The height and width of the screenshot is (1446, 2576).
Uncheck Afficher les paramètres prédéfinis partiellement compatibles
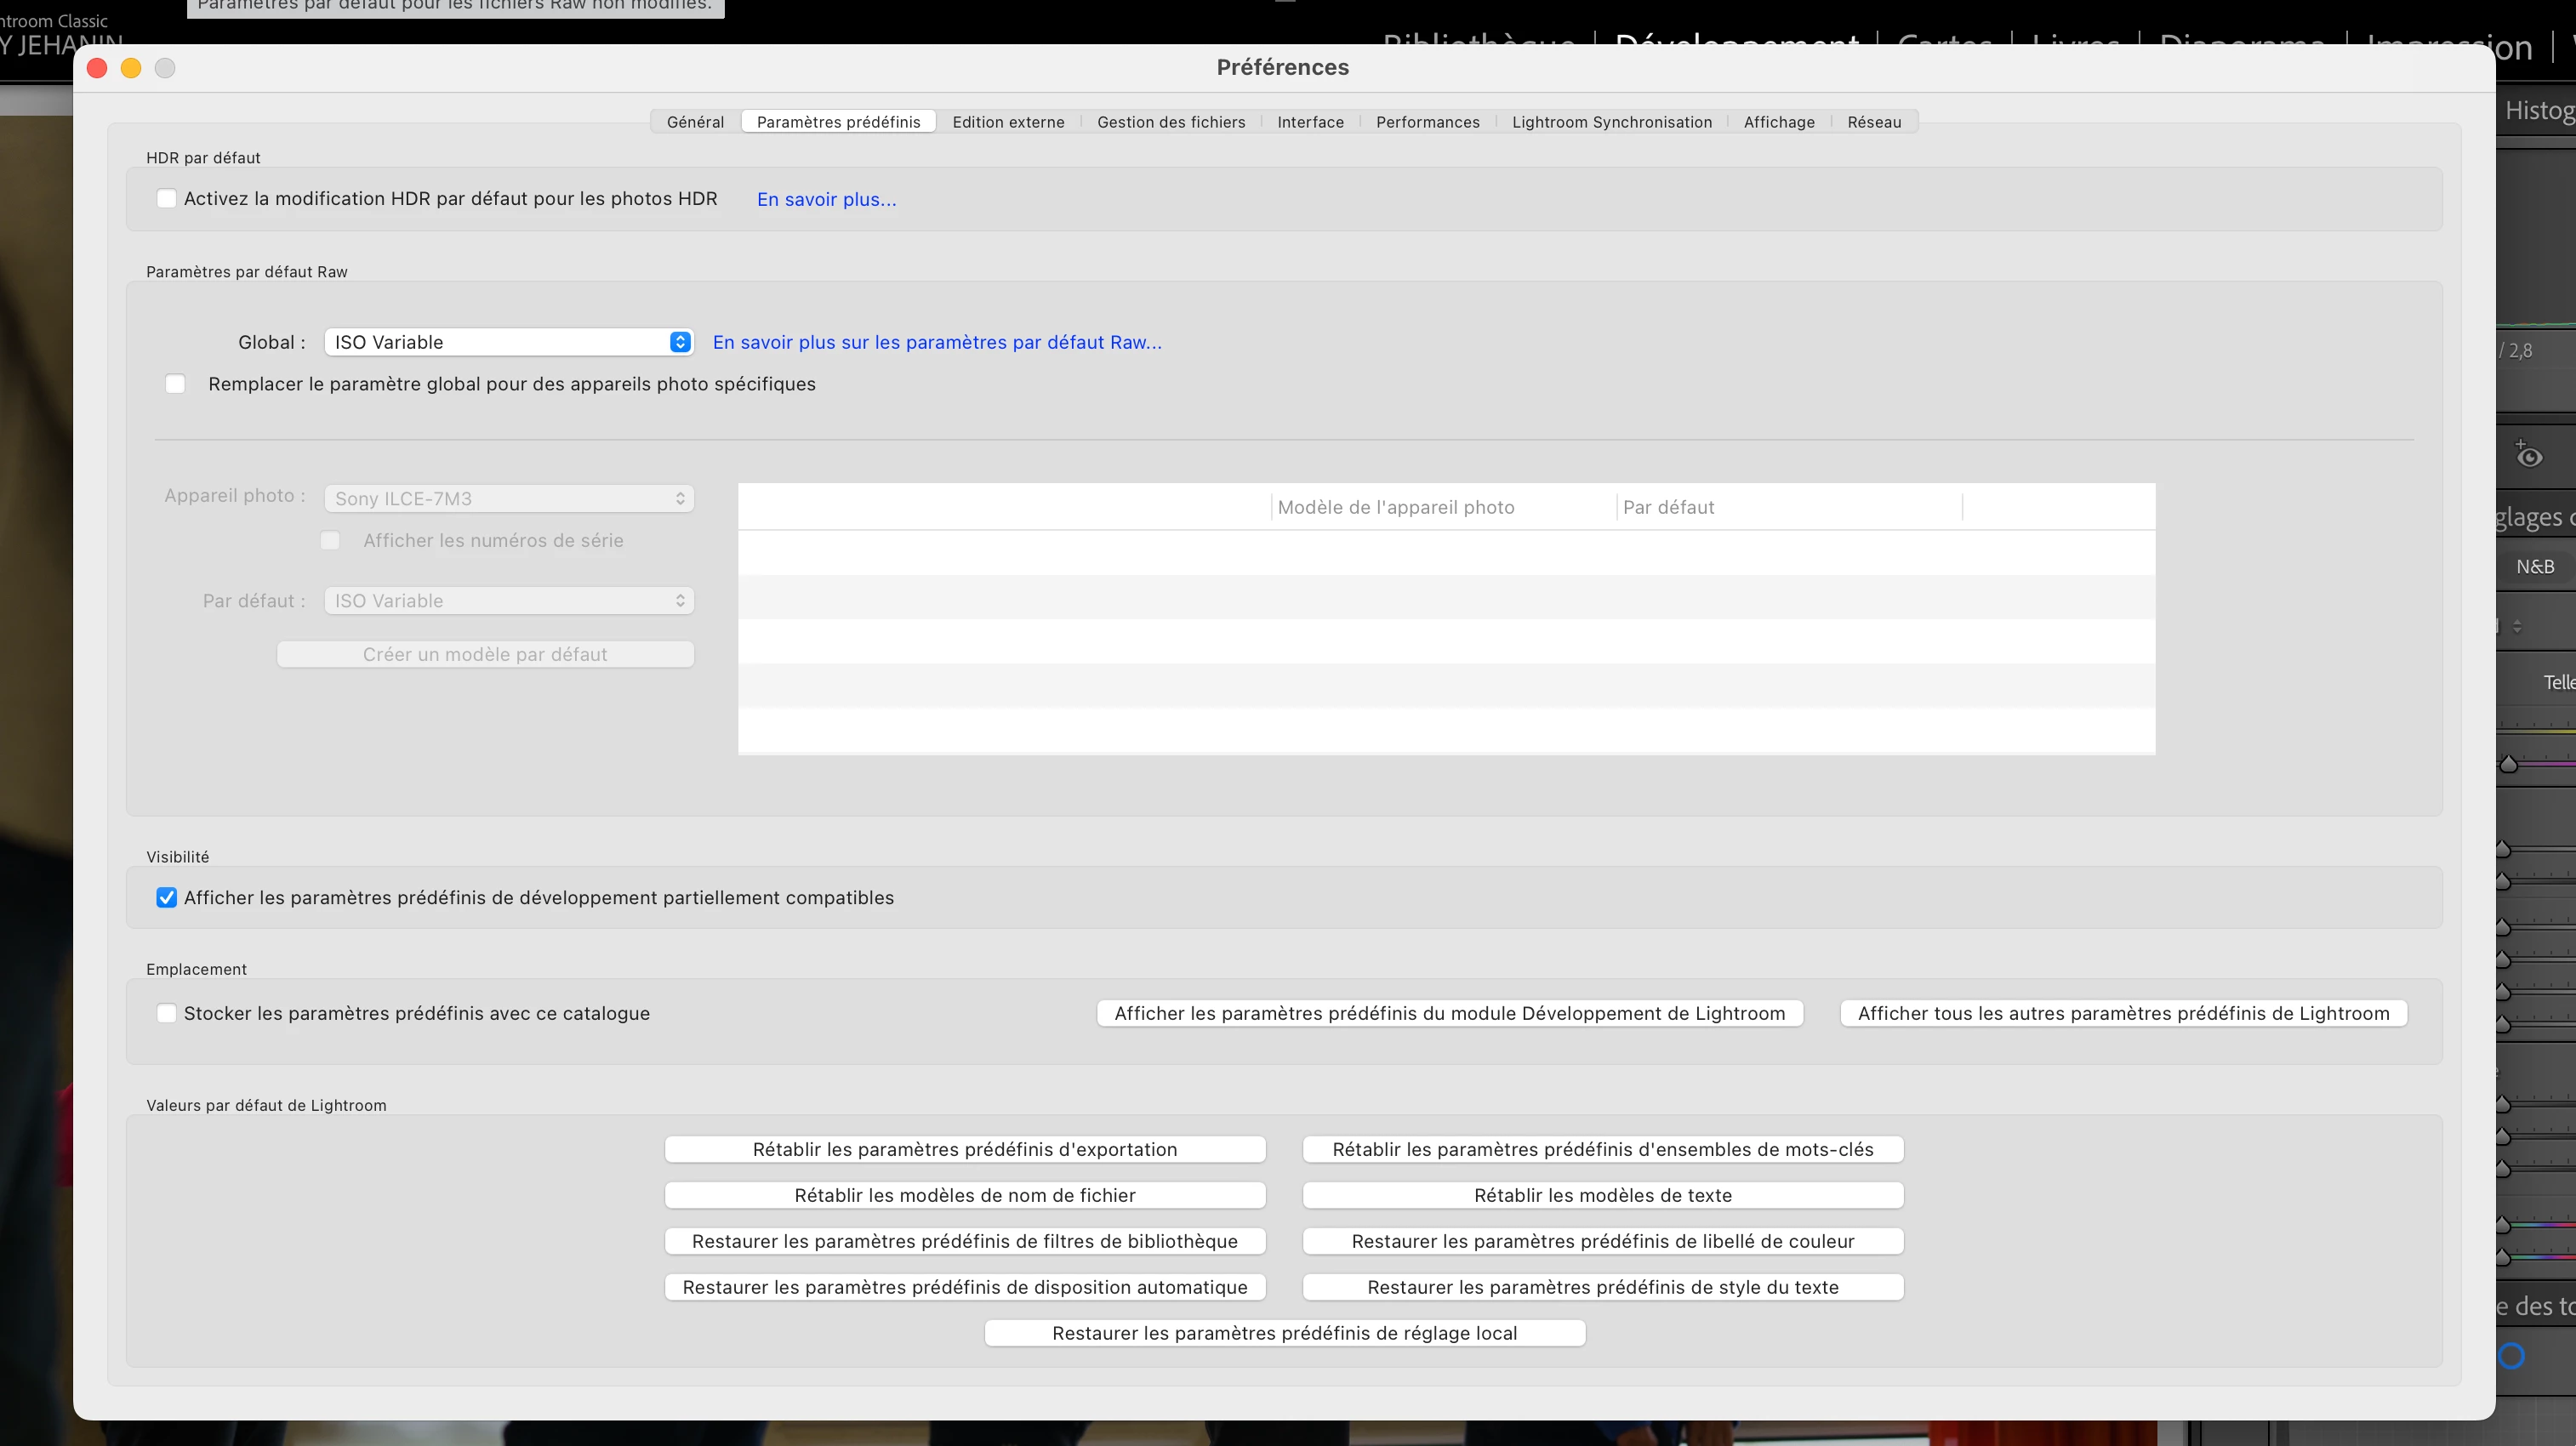tap(167, 898)
